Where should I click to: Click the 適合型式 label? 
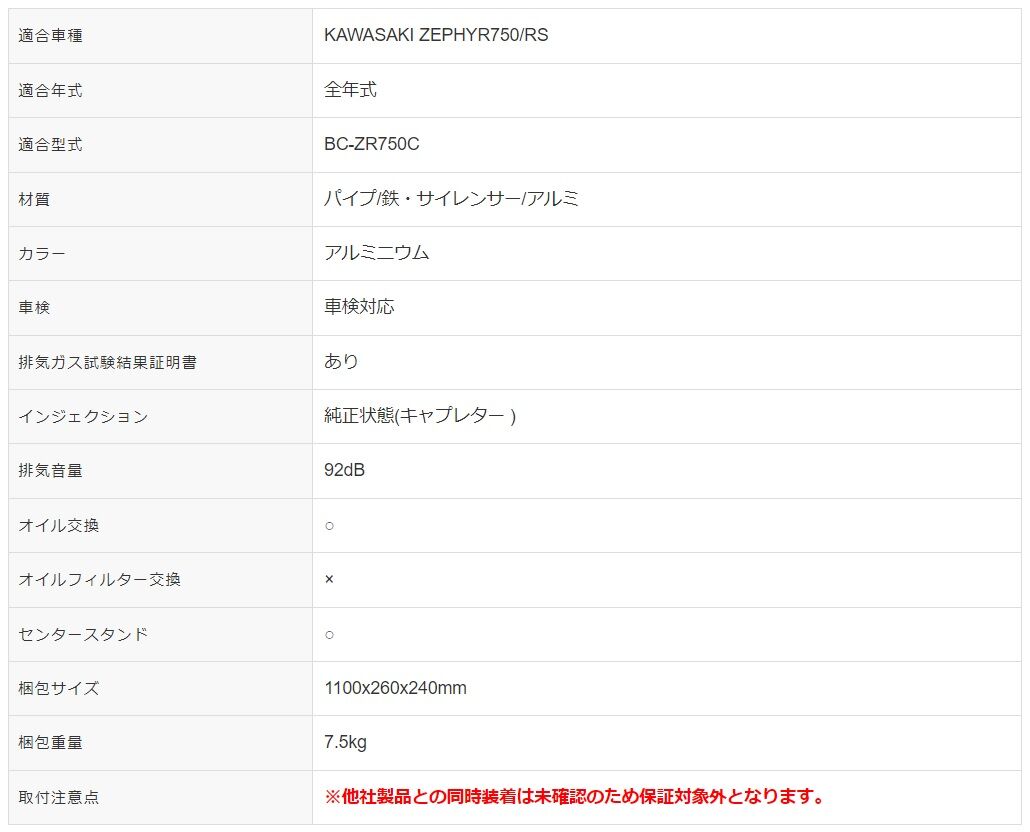pos(51,144)
